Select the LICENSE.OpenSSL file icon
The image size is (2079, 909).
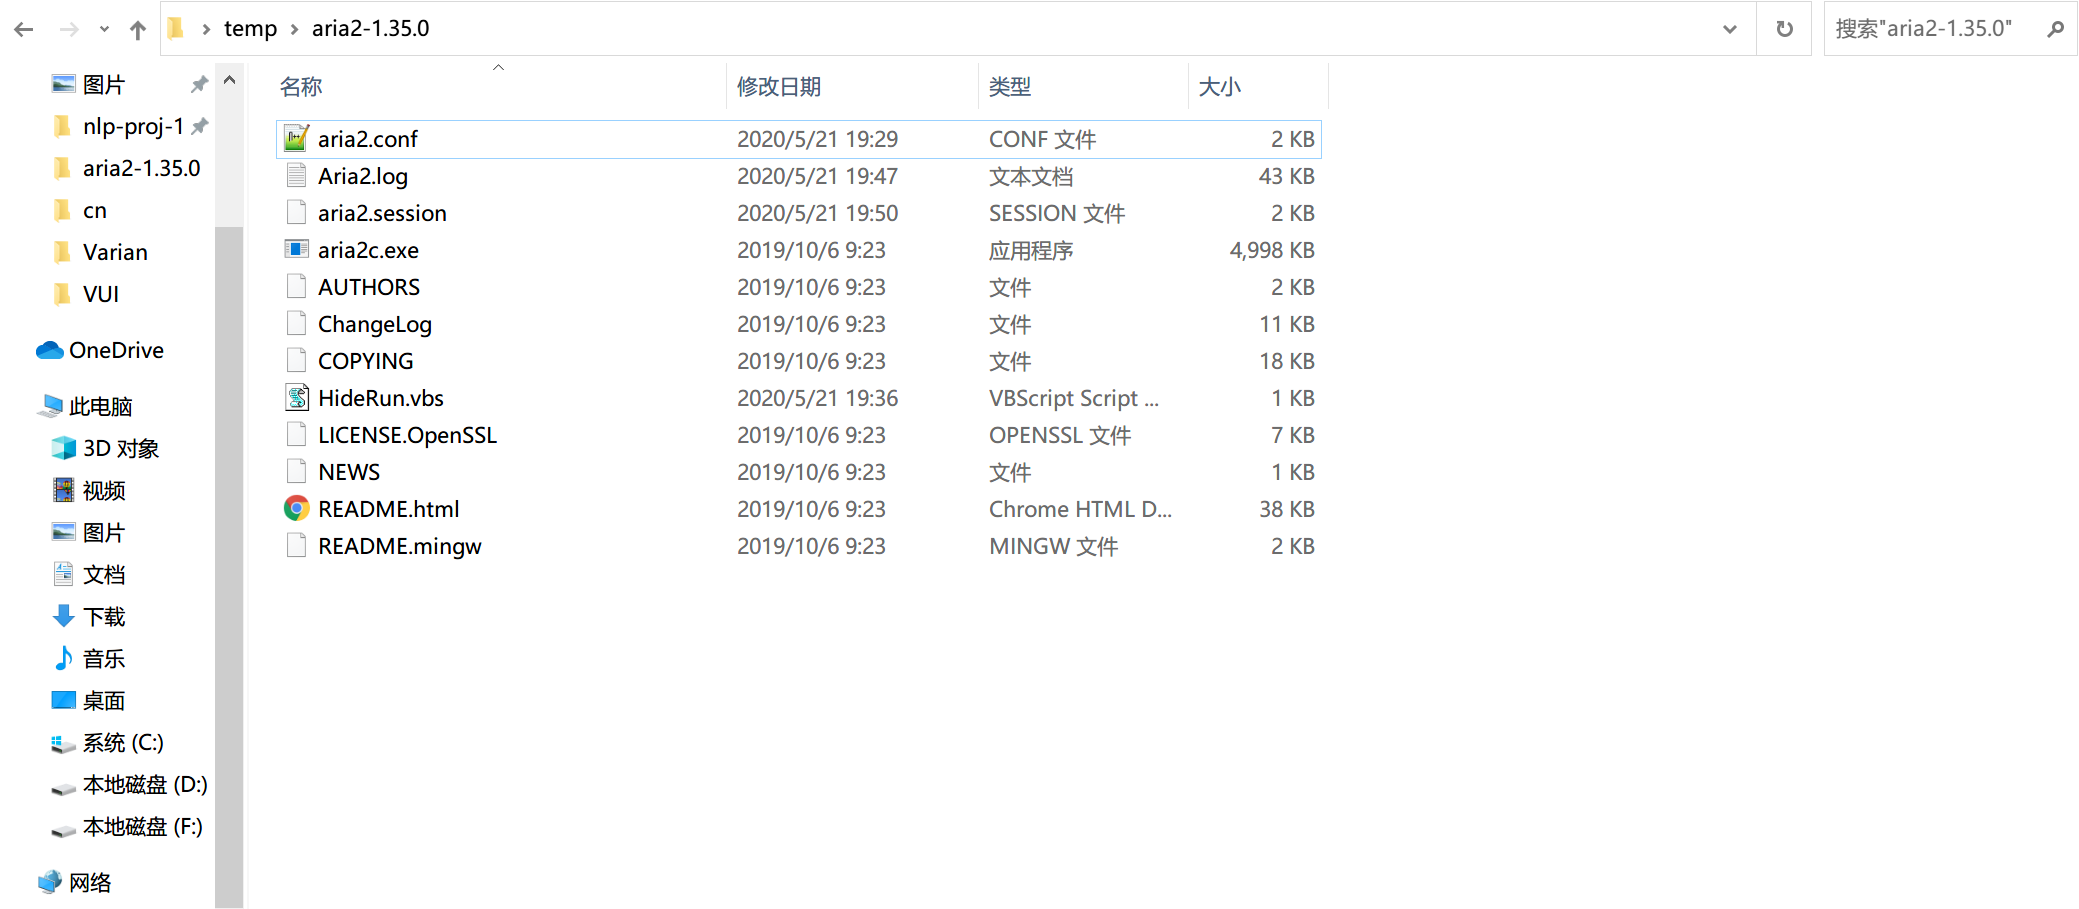click(x=296, y=435)
